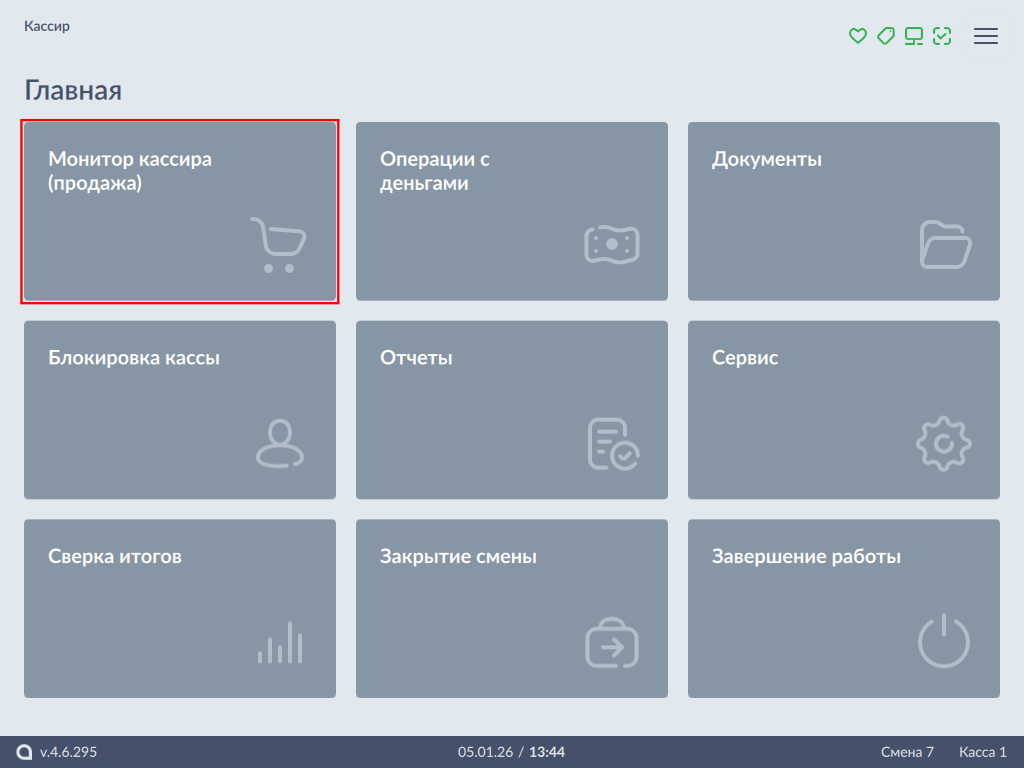Click the green price tag icon
The image size is (1024, 768).
click(x=885, y=36)
